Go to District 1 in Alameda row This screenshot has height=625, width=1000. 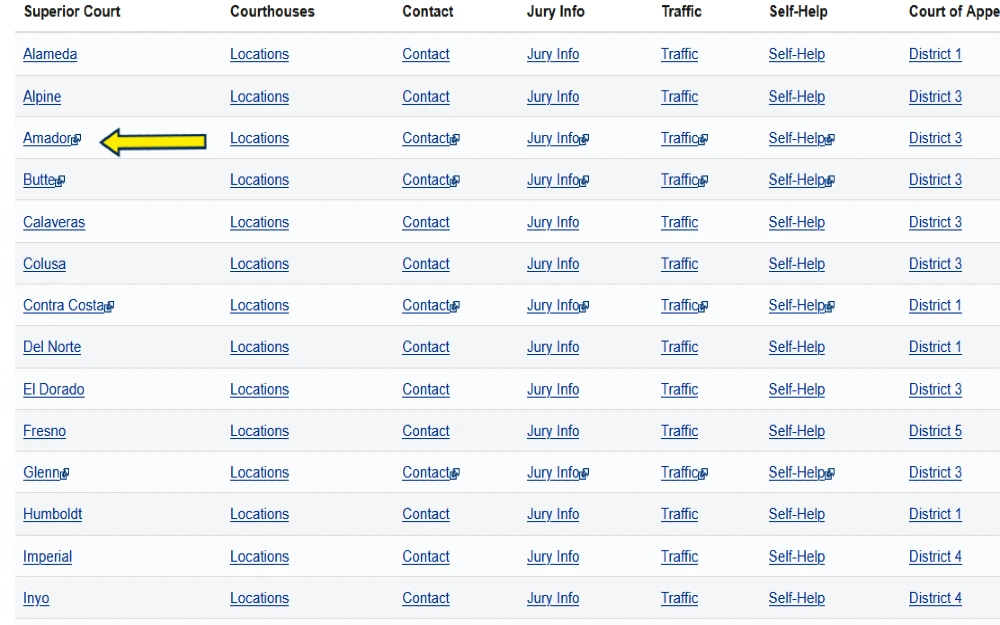(x=935, y=54)
